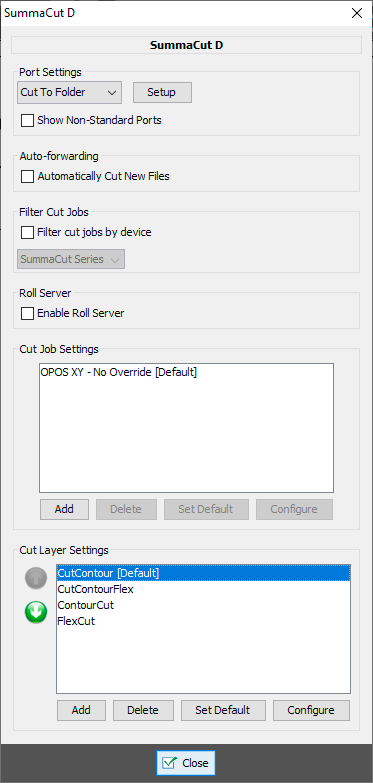
Task: Close the SummaCut D window with the X
Action: [x=357, y=13]
